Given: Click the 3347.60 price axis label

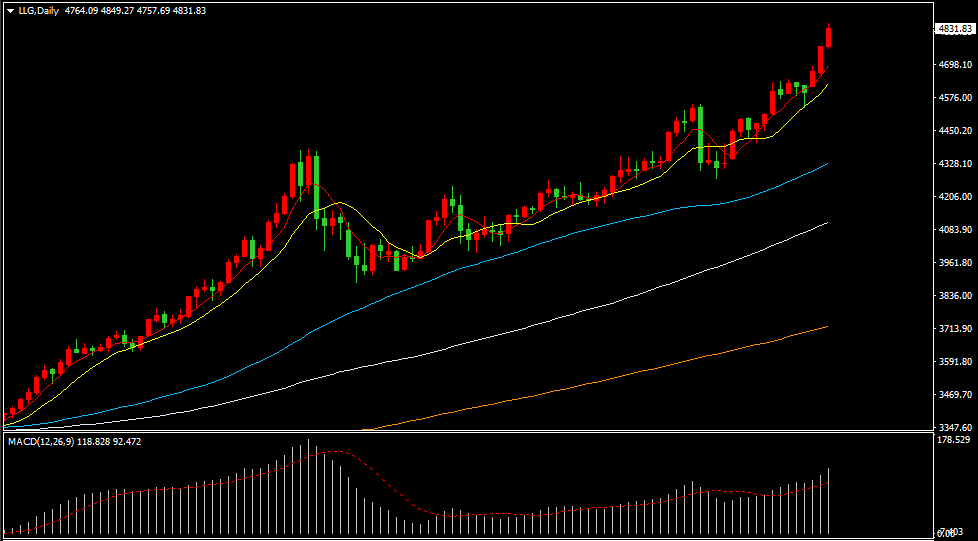Looking at the screenshot, I should coord(954,428).
